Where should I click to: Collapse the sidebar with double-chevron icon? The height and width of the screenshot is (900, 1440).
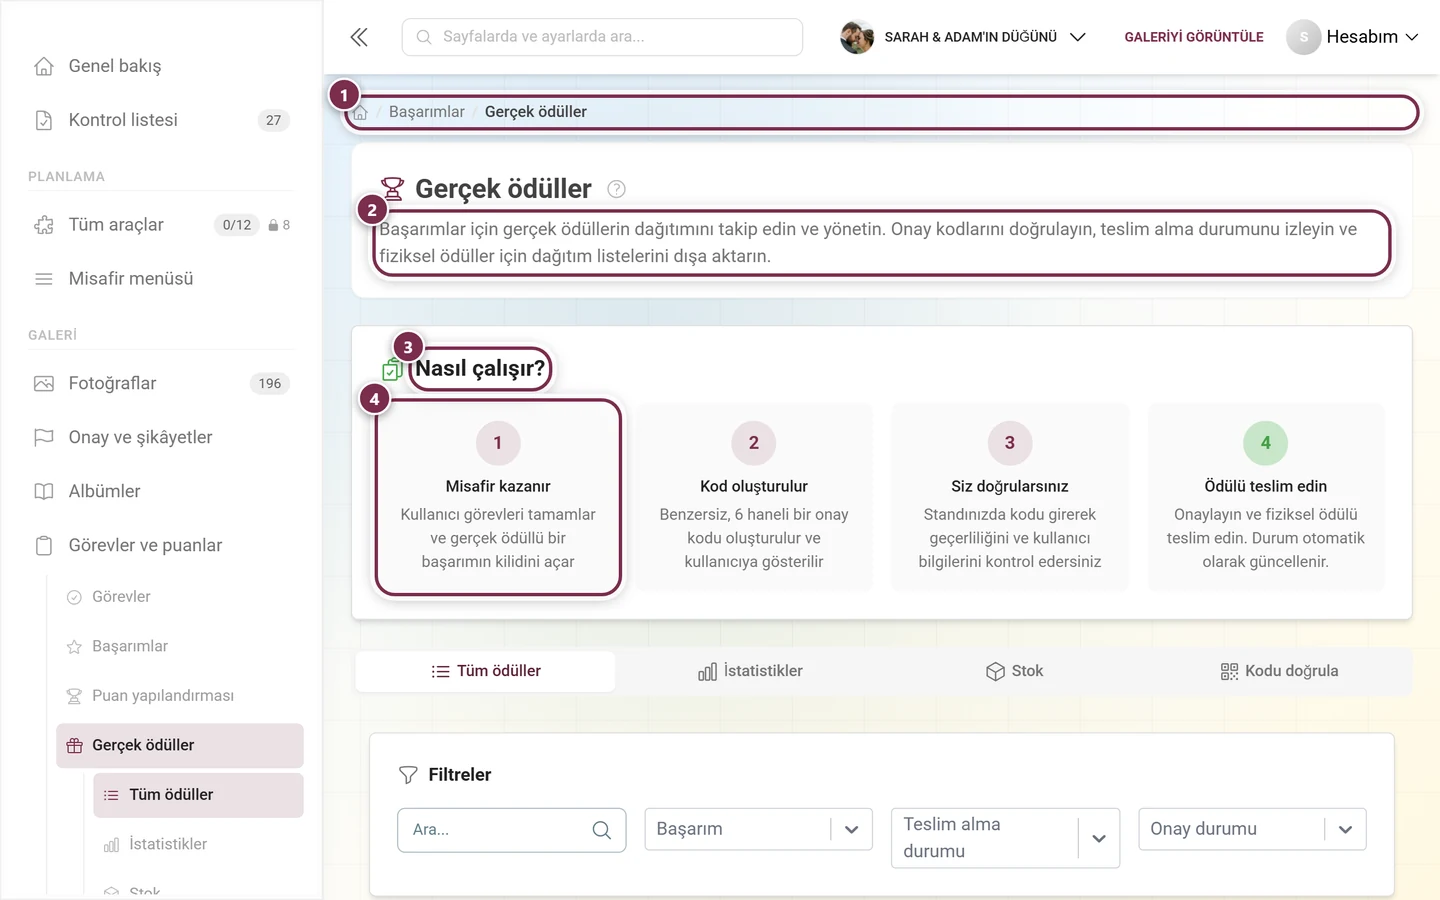pyautogui.click(x=359, y=37)
